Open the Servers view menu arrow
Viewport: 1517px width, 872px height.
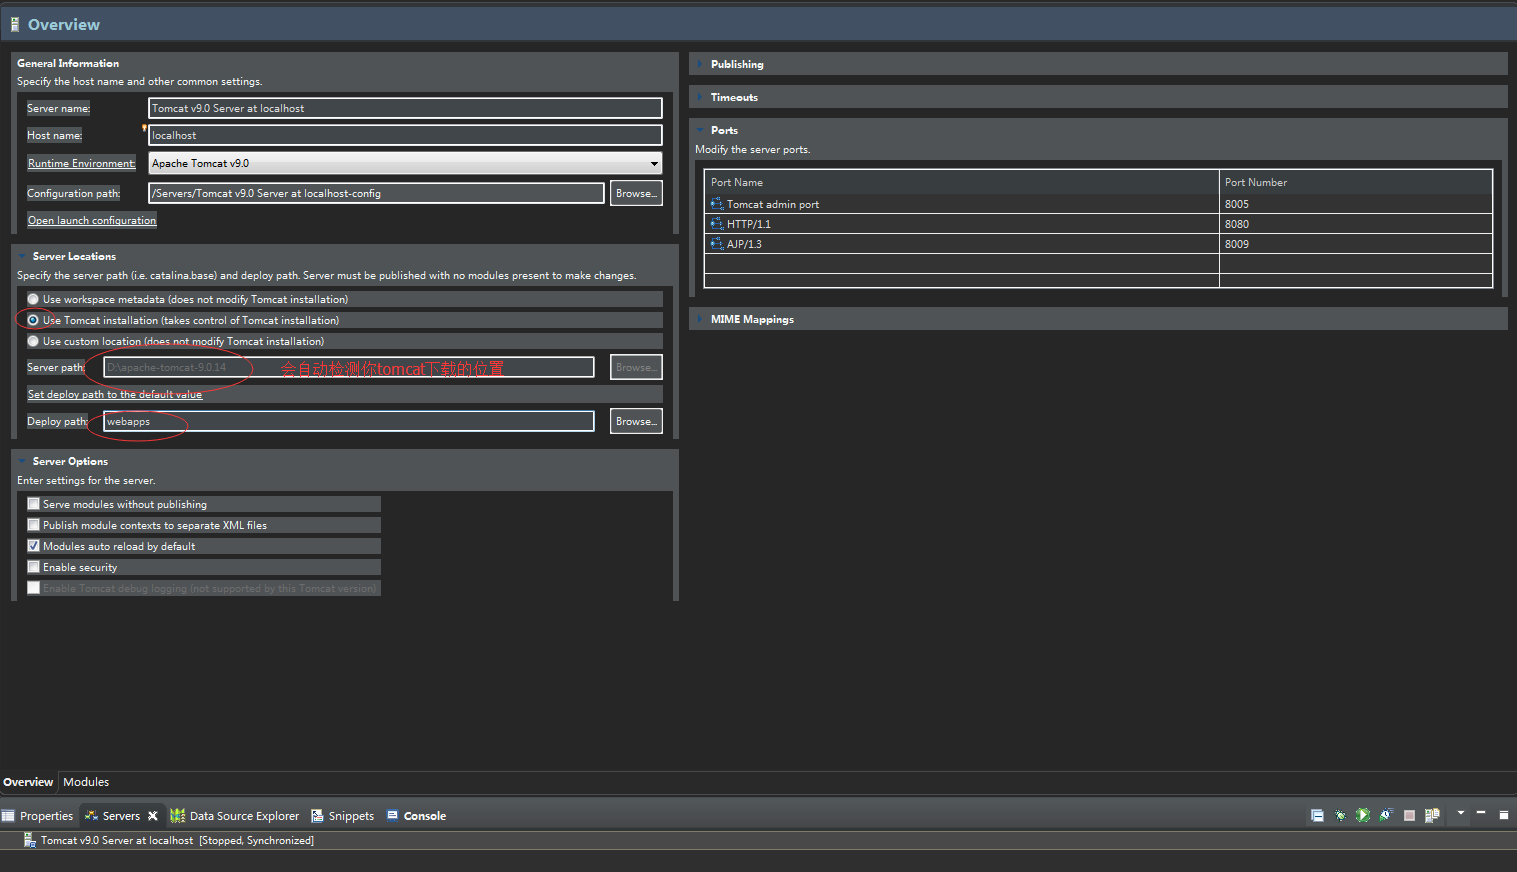(1461, 813)
